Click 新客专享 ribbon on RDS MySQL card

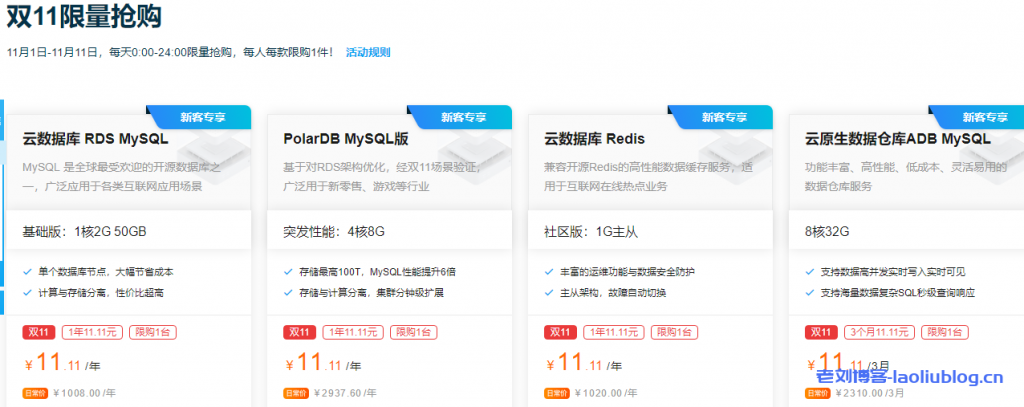pyautogui.click(x=203, y=117)
